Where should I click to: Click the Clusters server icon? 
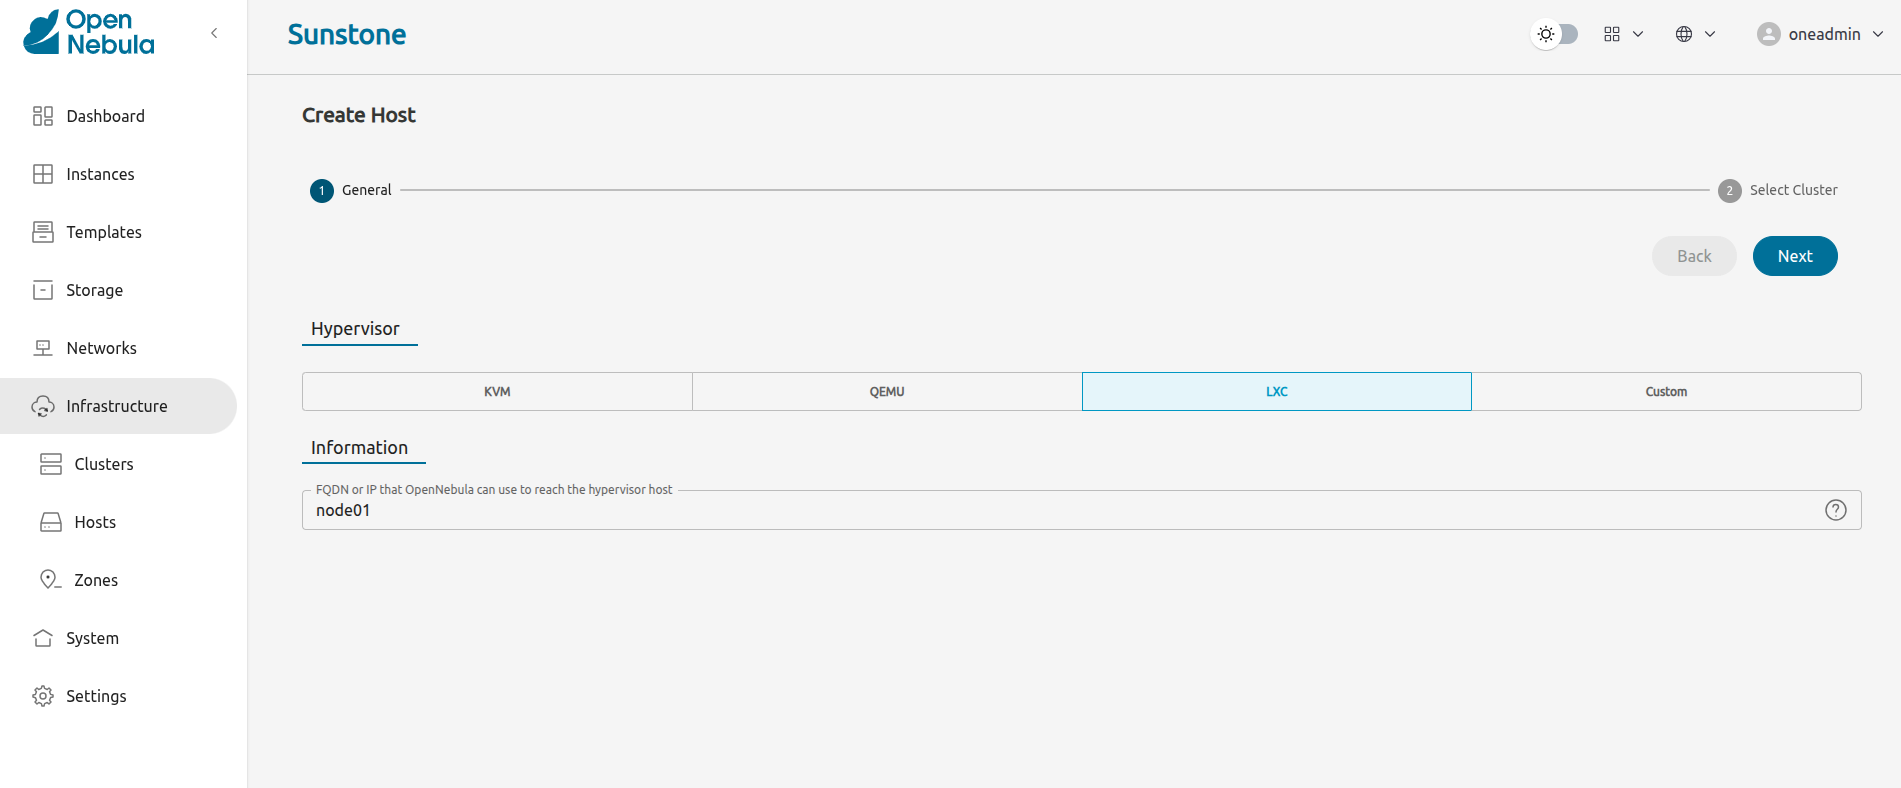click(51, 464)
